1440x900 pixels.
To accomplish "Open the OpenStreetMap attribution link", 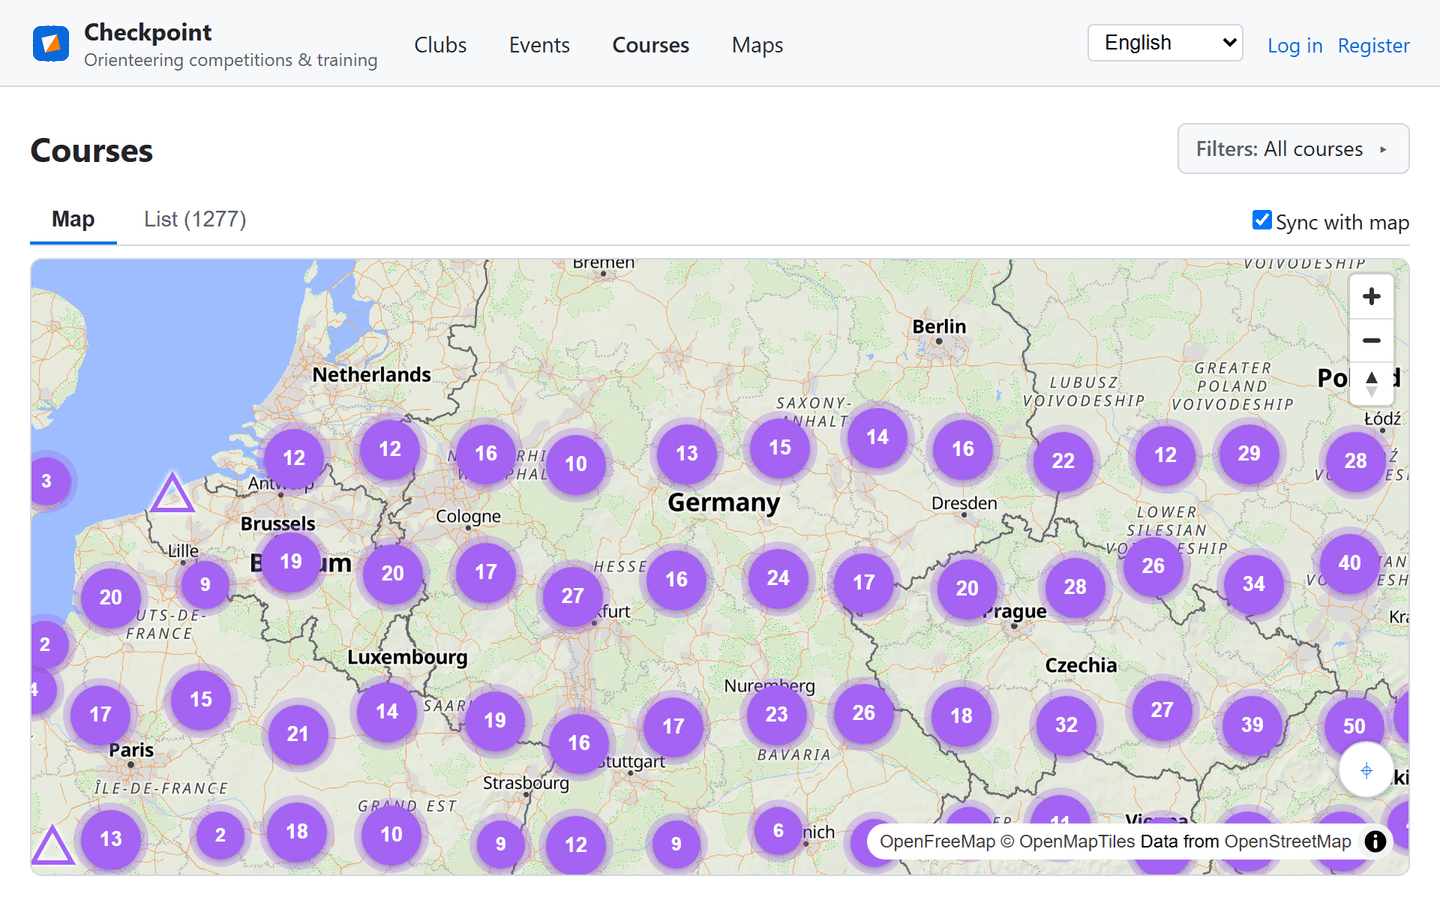I will tap(1288, 841).
